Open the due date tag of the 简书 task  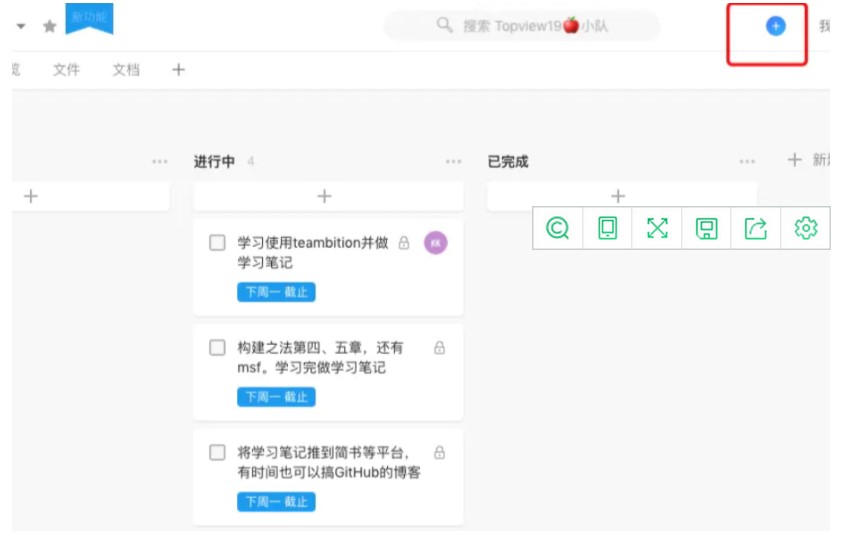point(276,502)
